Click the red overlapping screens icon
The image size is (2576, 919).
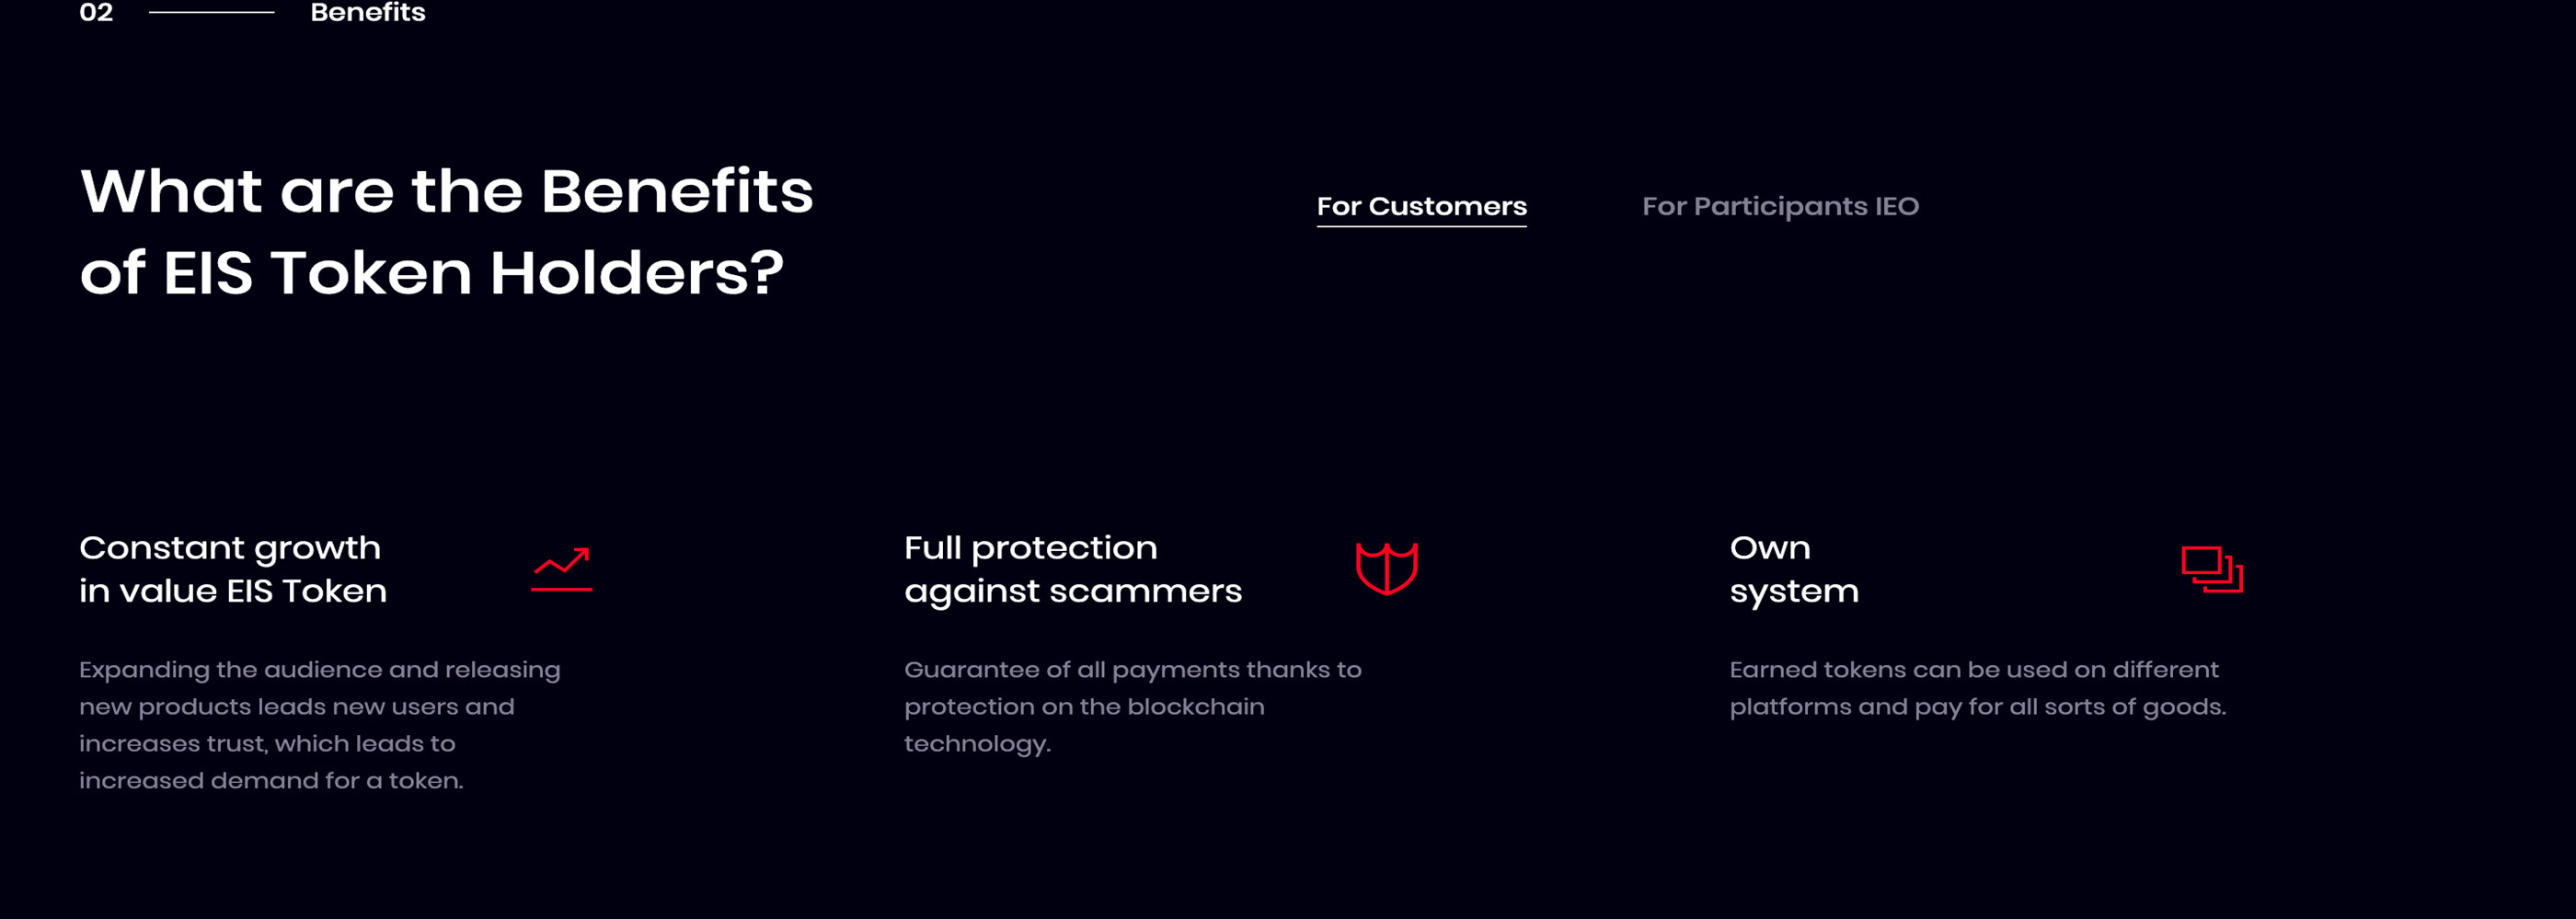(2212, 569)
